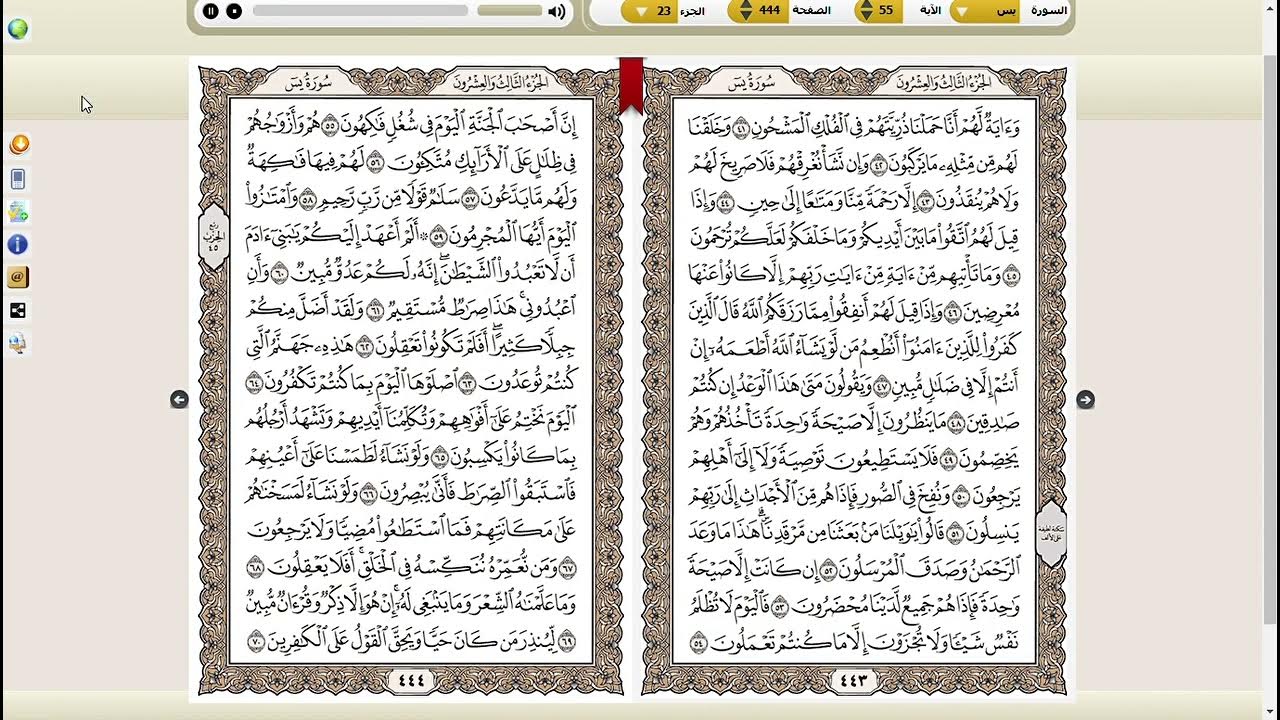Viewport: 1280px width, 720px height.
Task: Click the Hizb 45 marker on page margin
Action: coord(213,236)
